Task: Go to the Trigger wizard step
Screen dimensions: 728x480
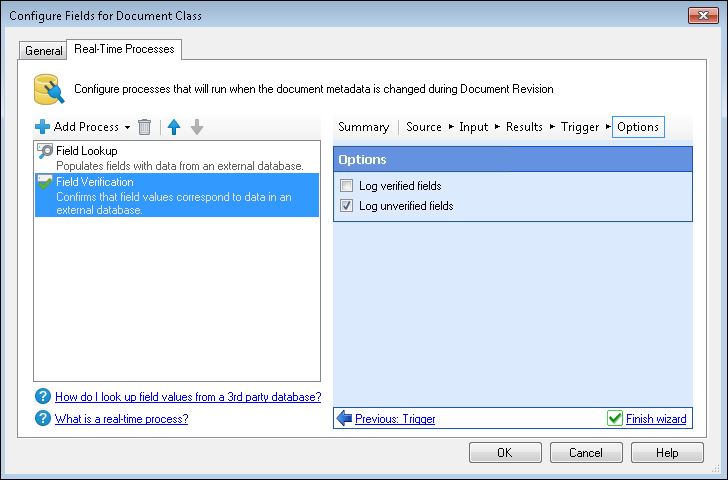Action: (580, 127)
